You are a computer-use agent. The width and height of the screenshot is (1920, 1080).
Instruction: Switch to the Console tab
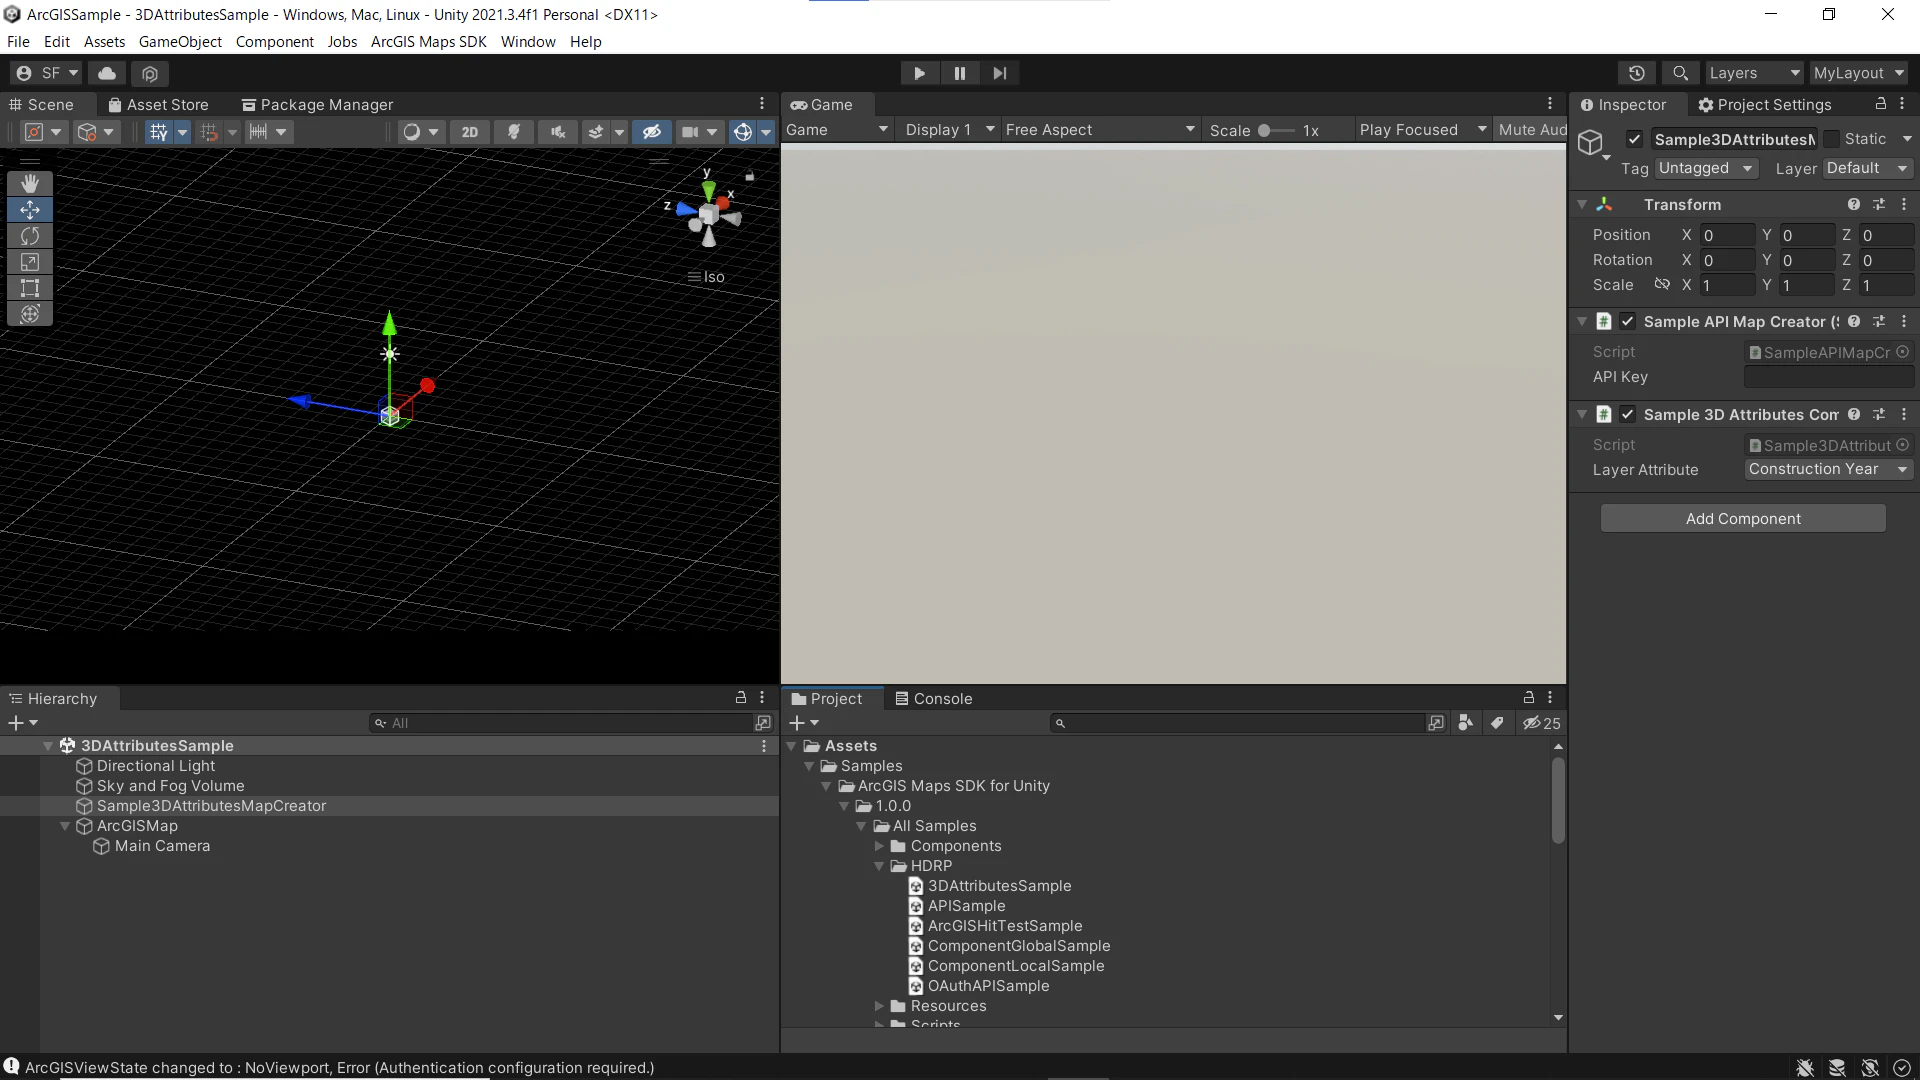933,699
